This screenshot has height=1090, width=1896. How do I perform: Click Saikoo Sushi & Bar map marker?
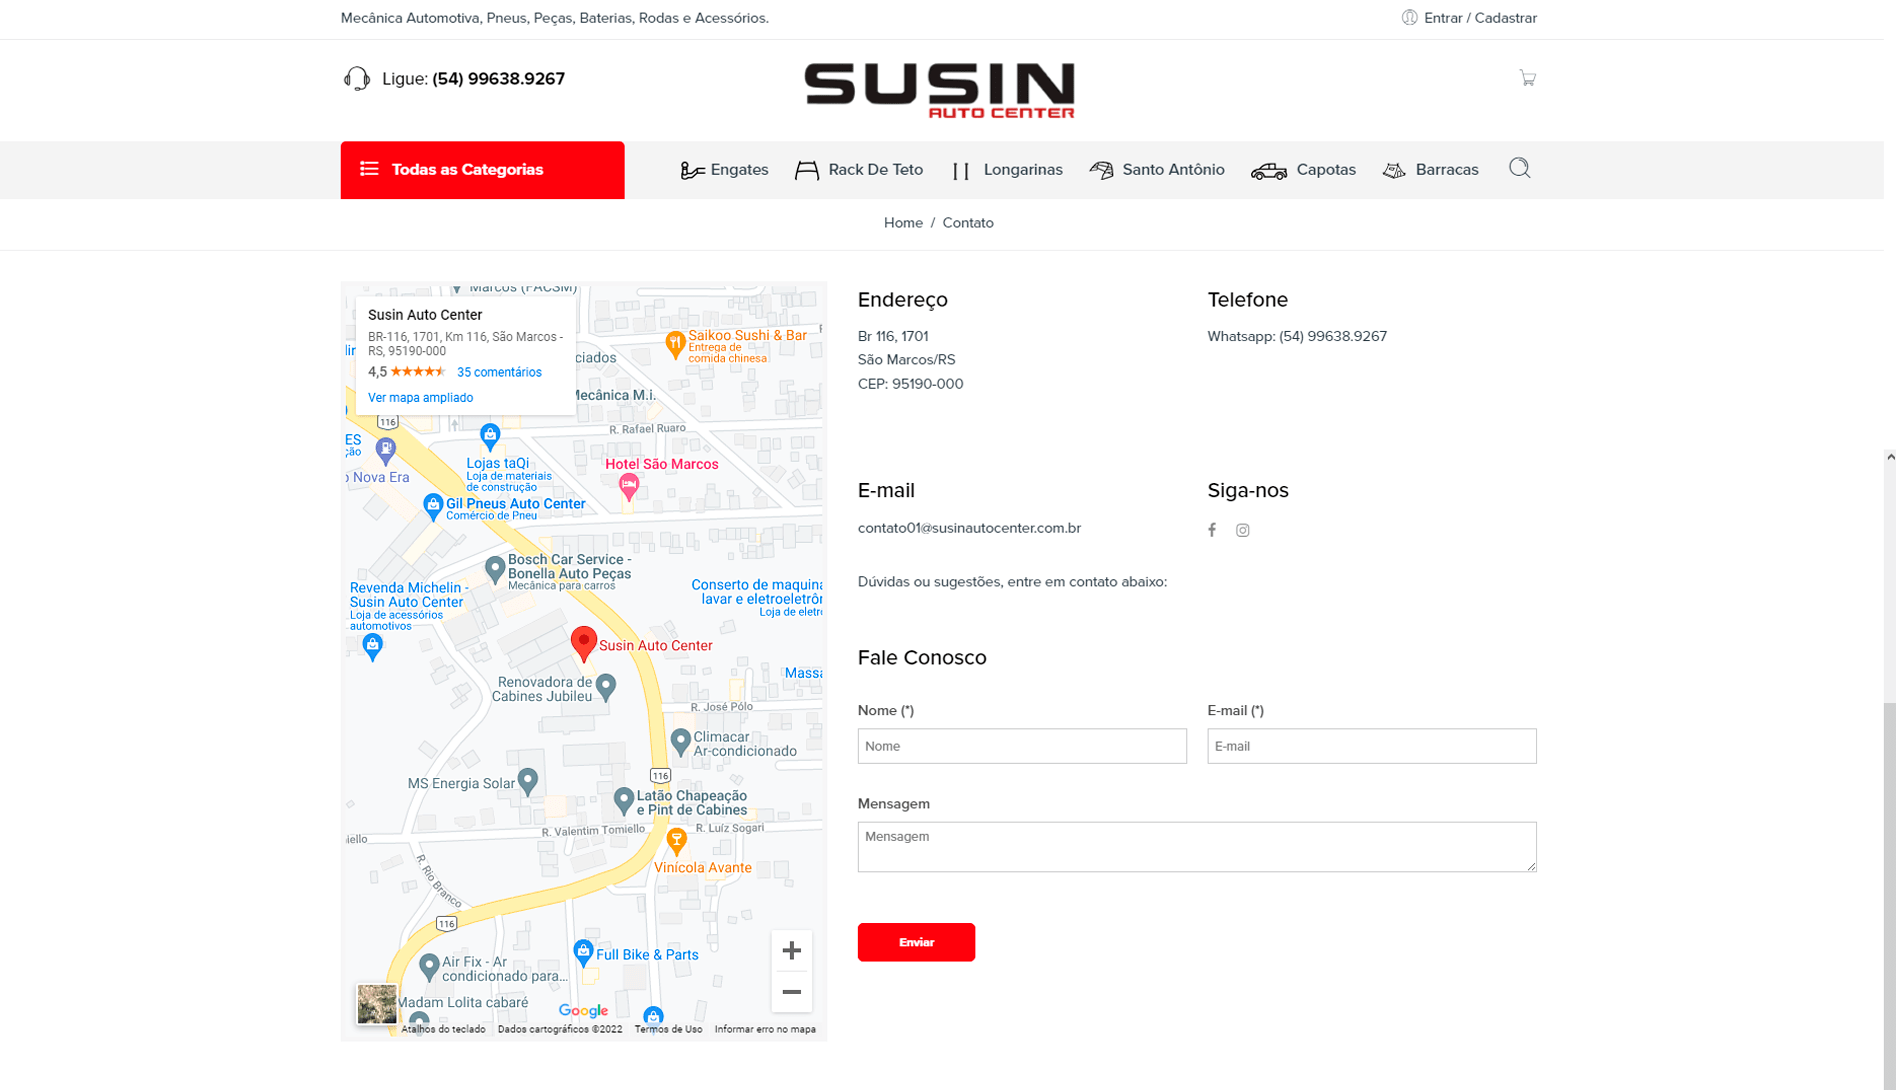tap(675, 345)
